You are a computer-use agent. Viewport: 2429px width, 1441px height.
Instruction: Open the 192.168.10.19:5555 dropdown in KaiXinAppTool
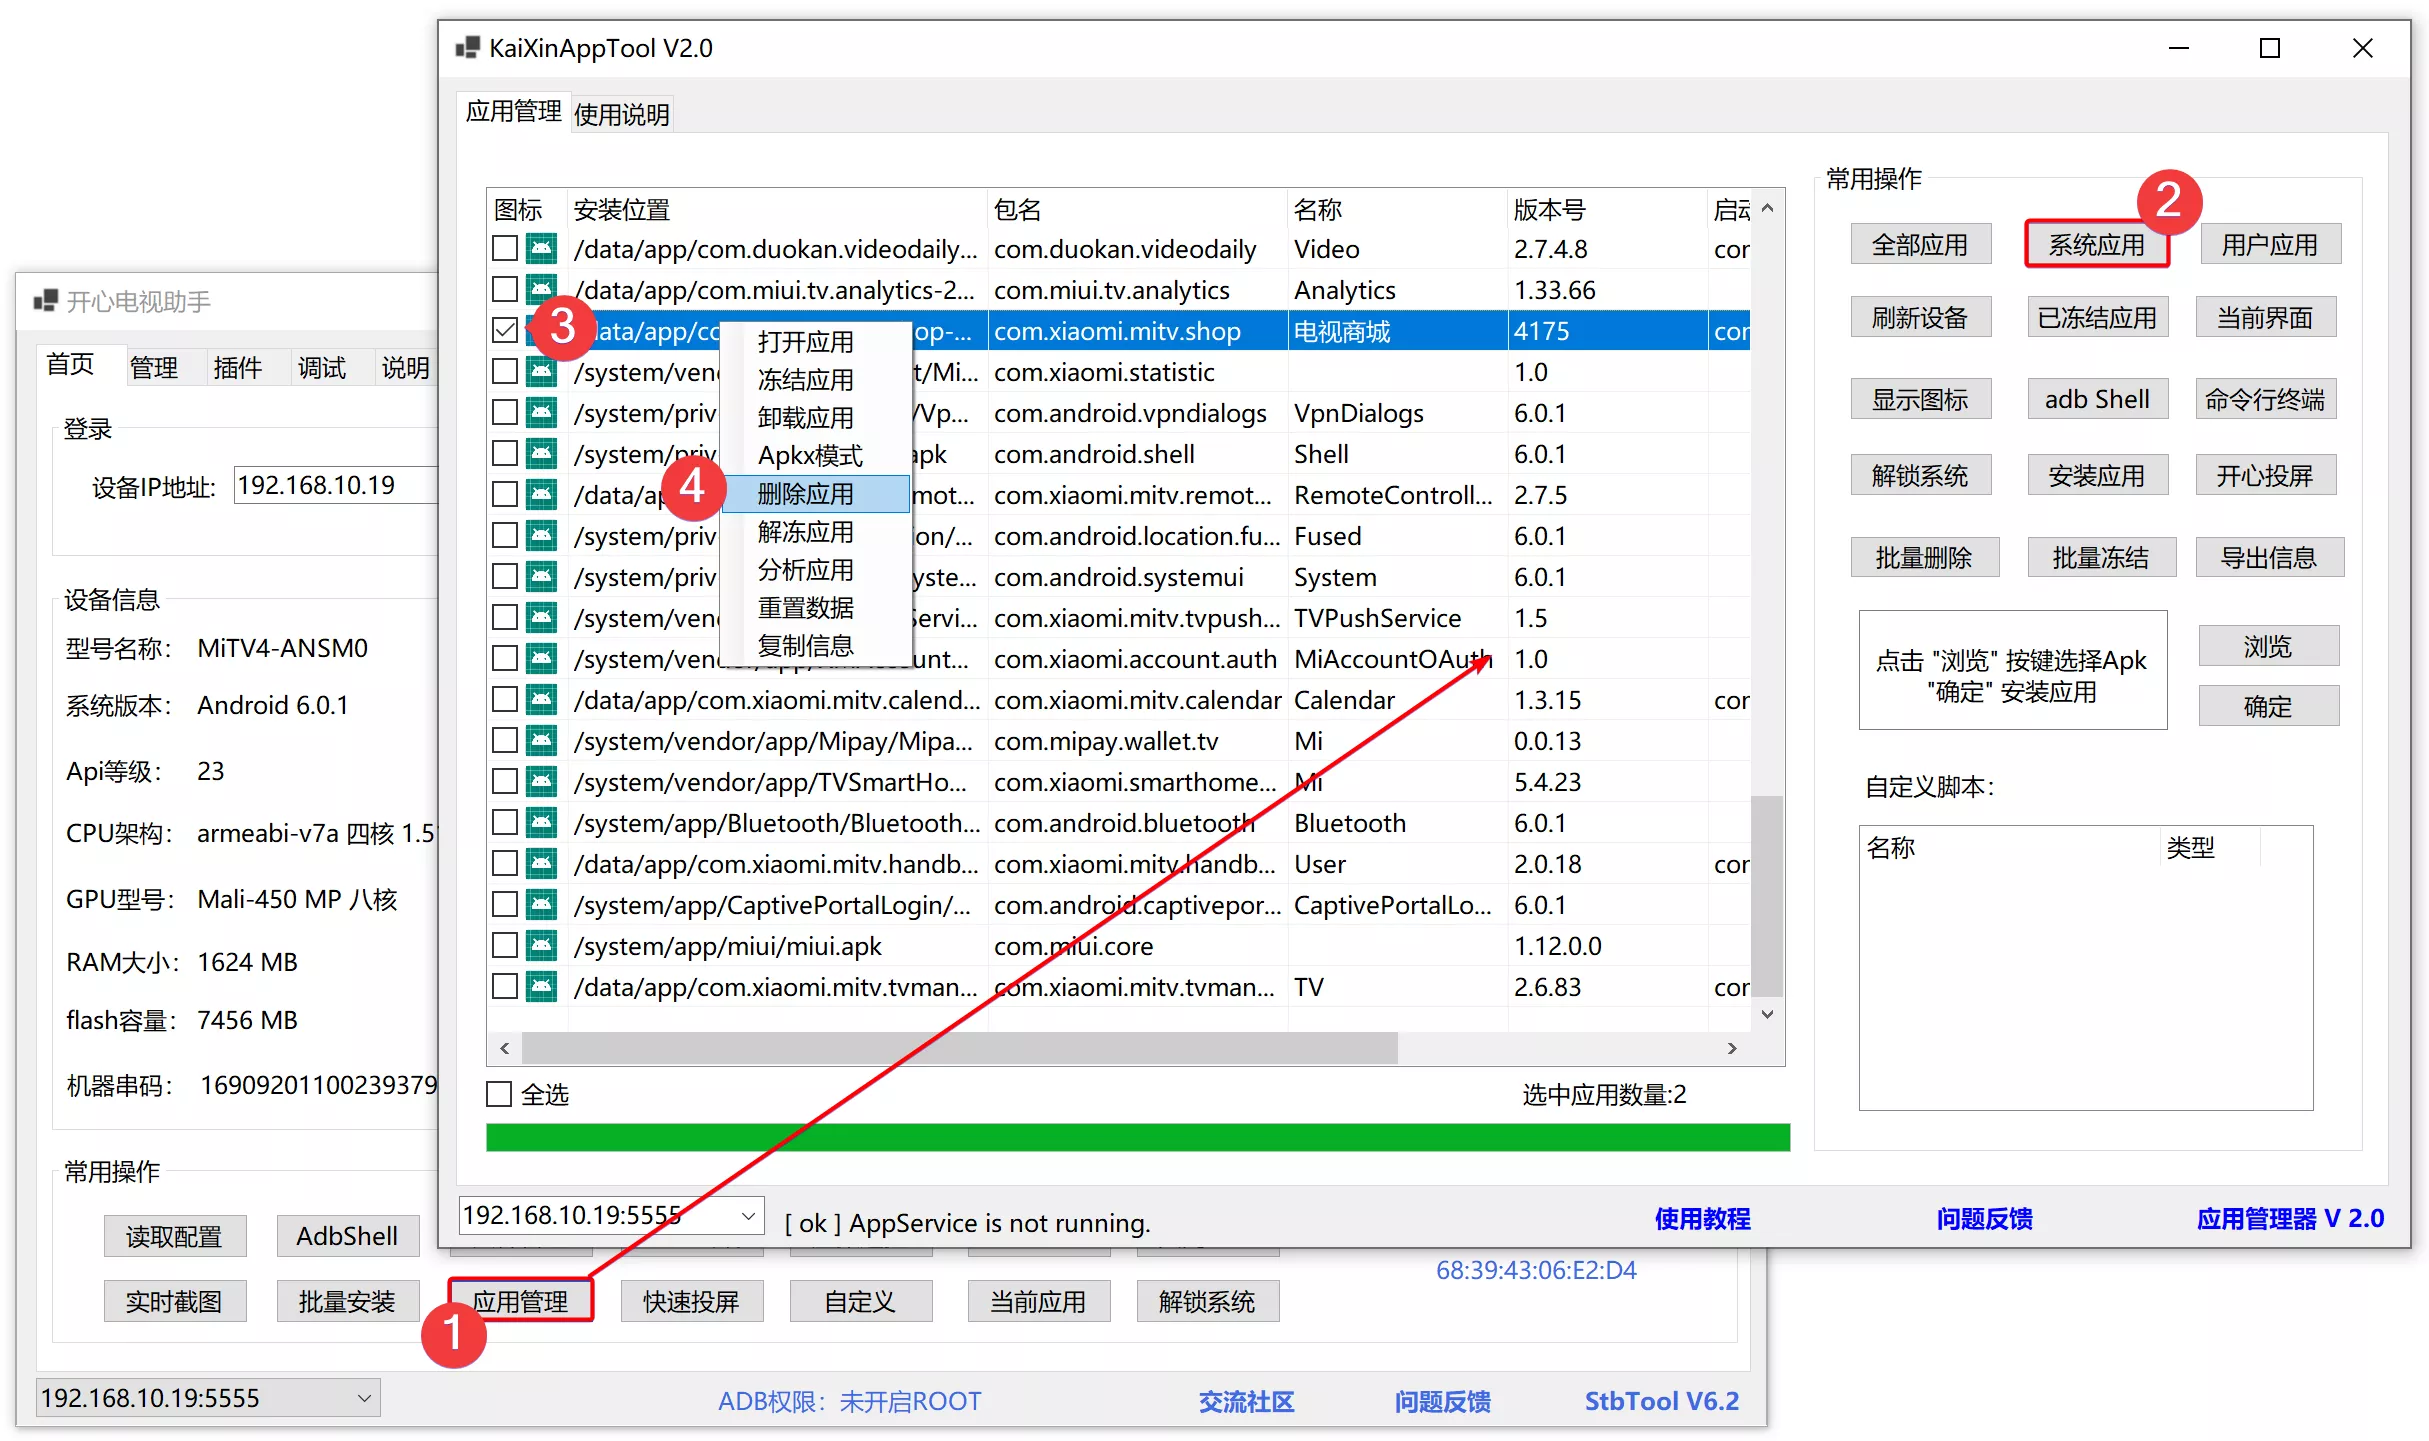click(747, 1215)
